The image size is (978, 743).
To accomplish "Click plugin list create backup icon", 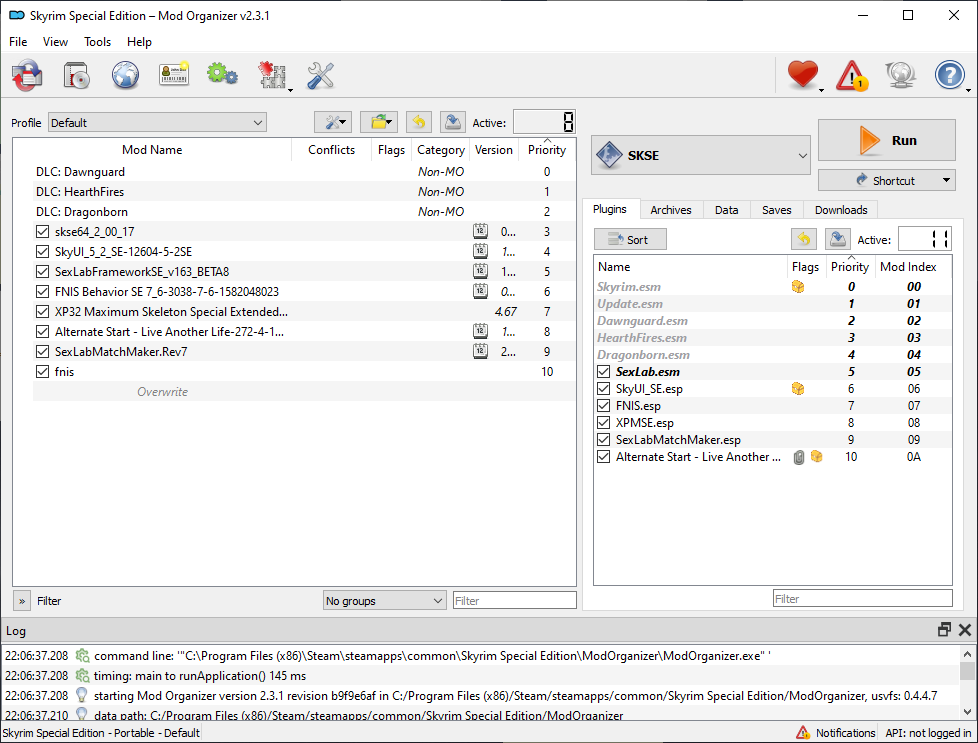I will click(x=838, y=239).
